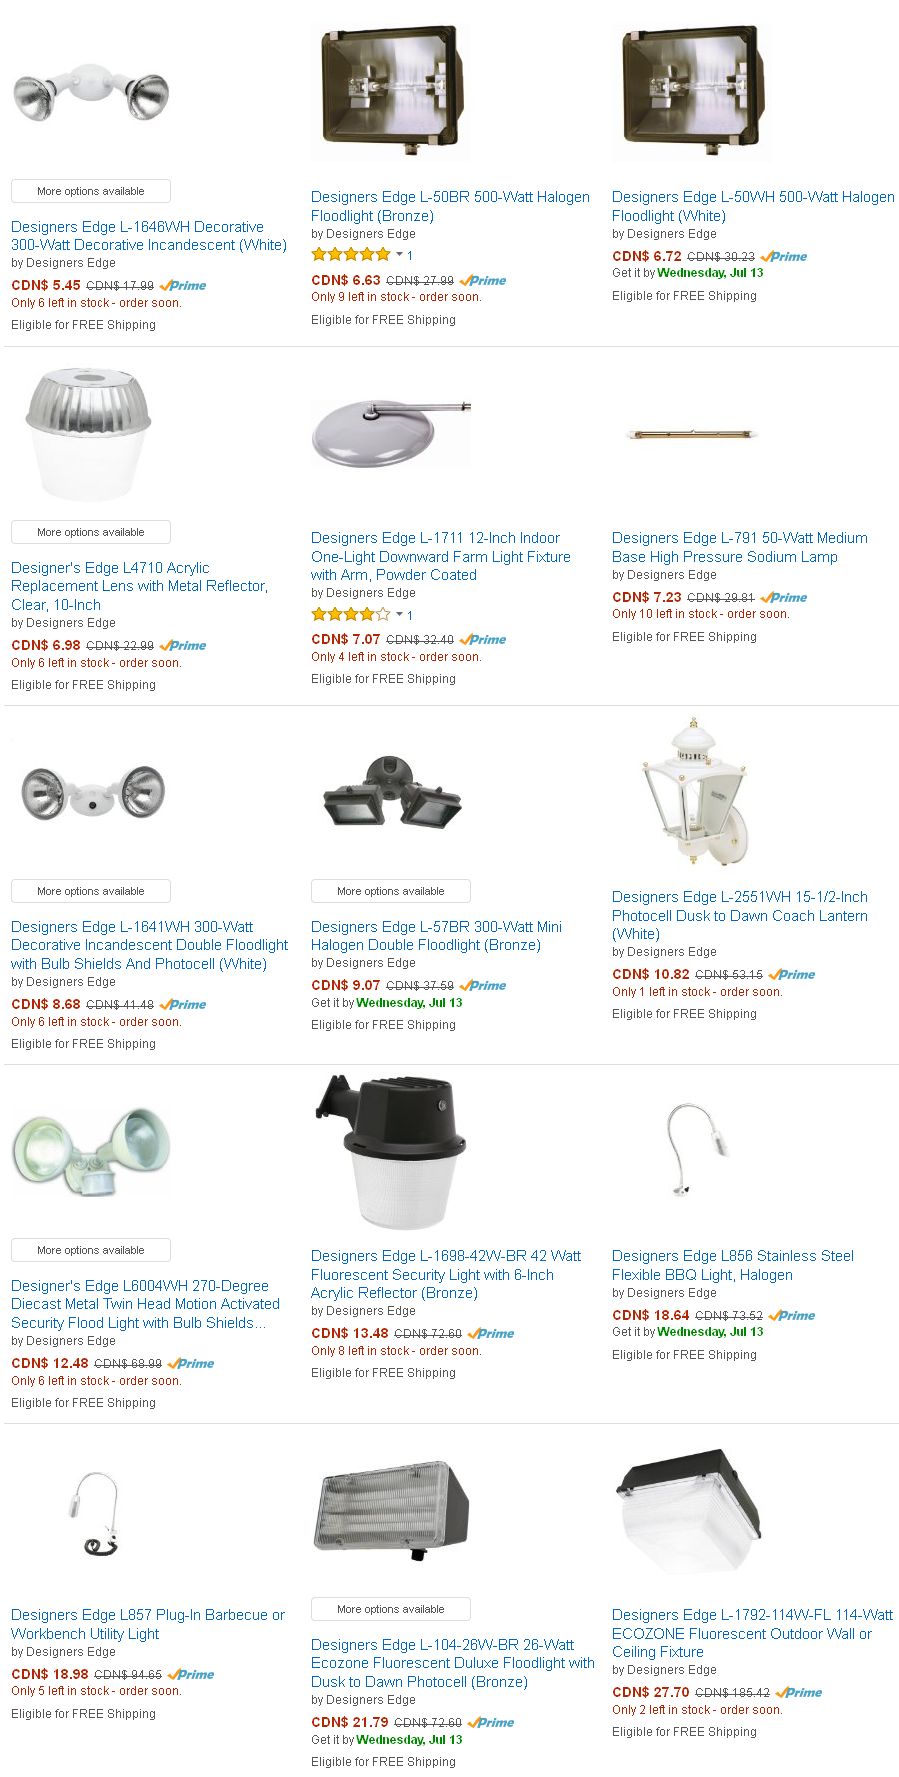Click the four-star rating on L-1711 farm light
Viewport: 899px width, 1777px height.
tap(351, 614)
